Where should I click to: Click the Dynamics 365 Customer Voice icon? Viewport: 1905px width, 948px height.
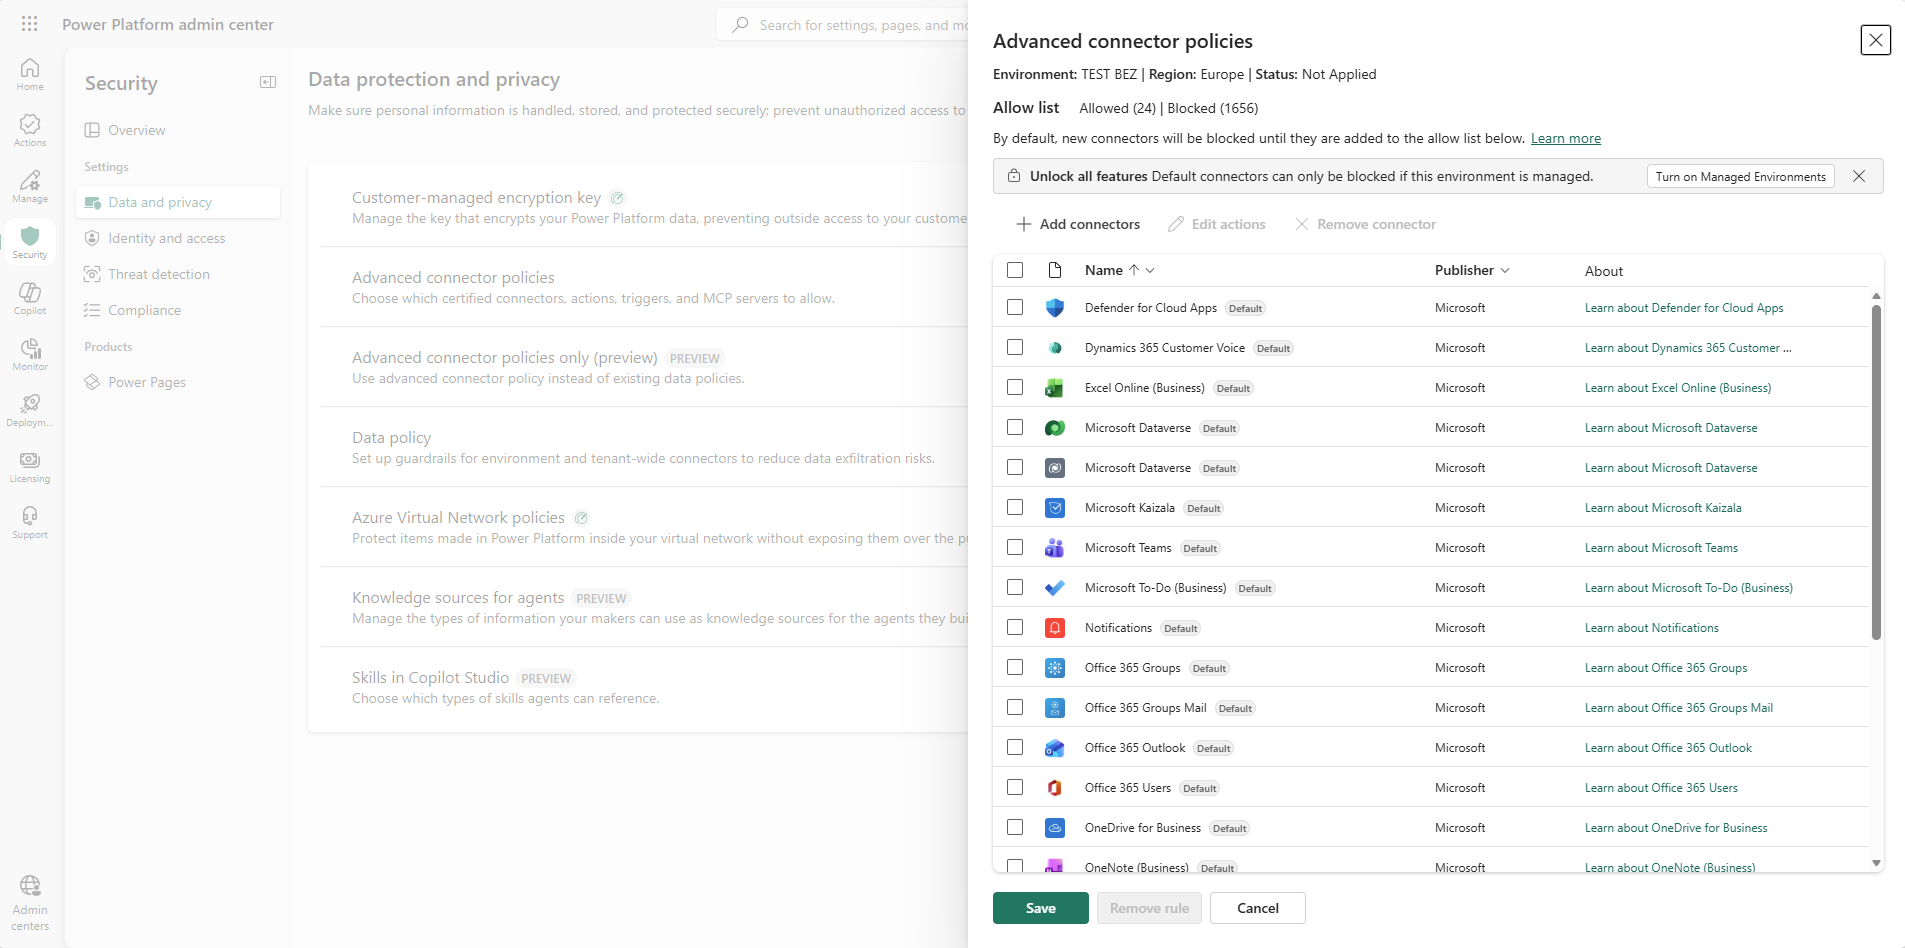pyautogui.click(x=1055, y=348)
